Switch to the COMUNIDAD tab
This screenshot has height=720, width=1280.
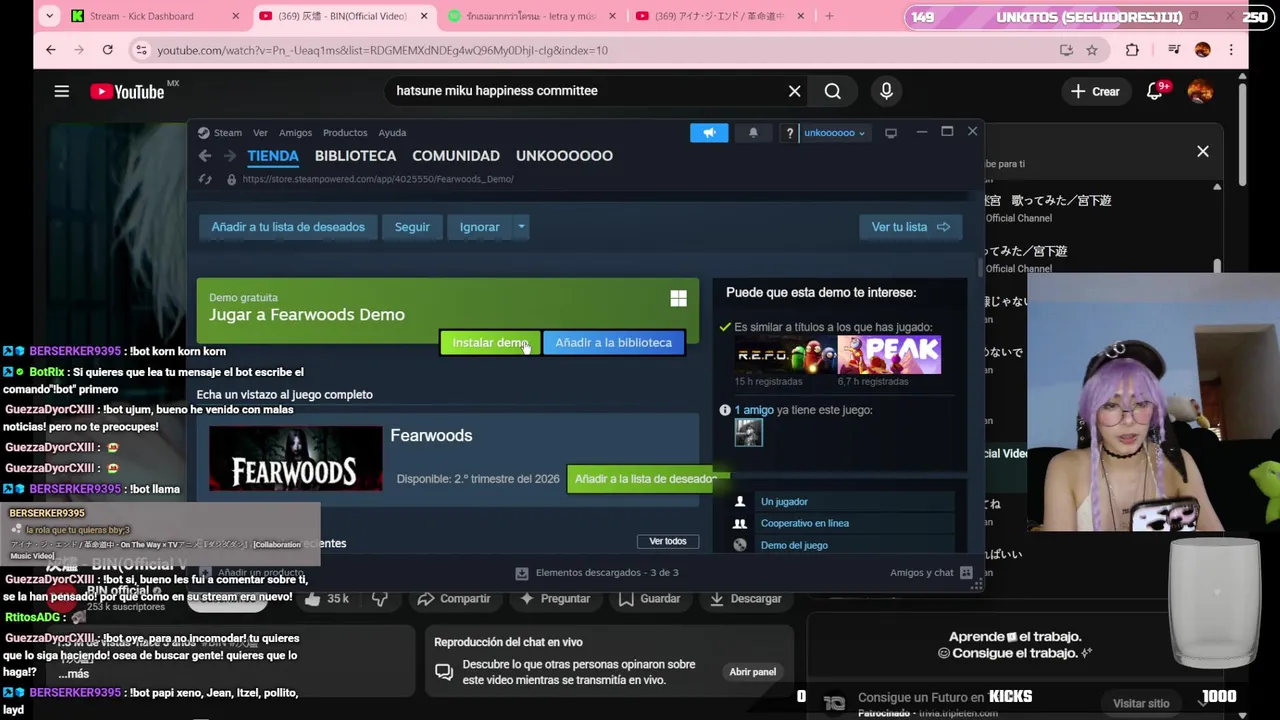pyautogui.click(x=456, y=156)
